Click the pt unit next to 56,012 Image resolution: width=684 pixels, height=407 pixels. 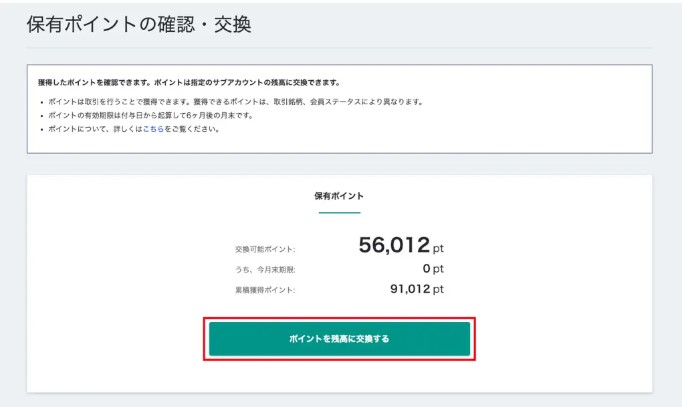[x=438, y=249]
